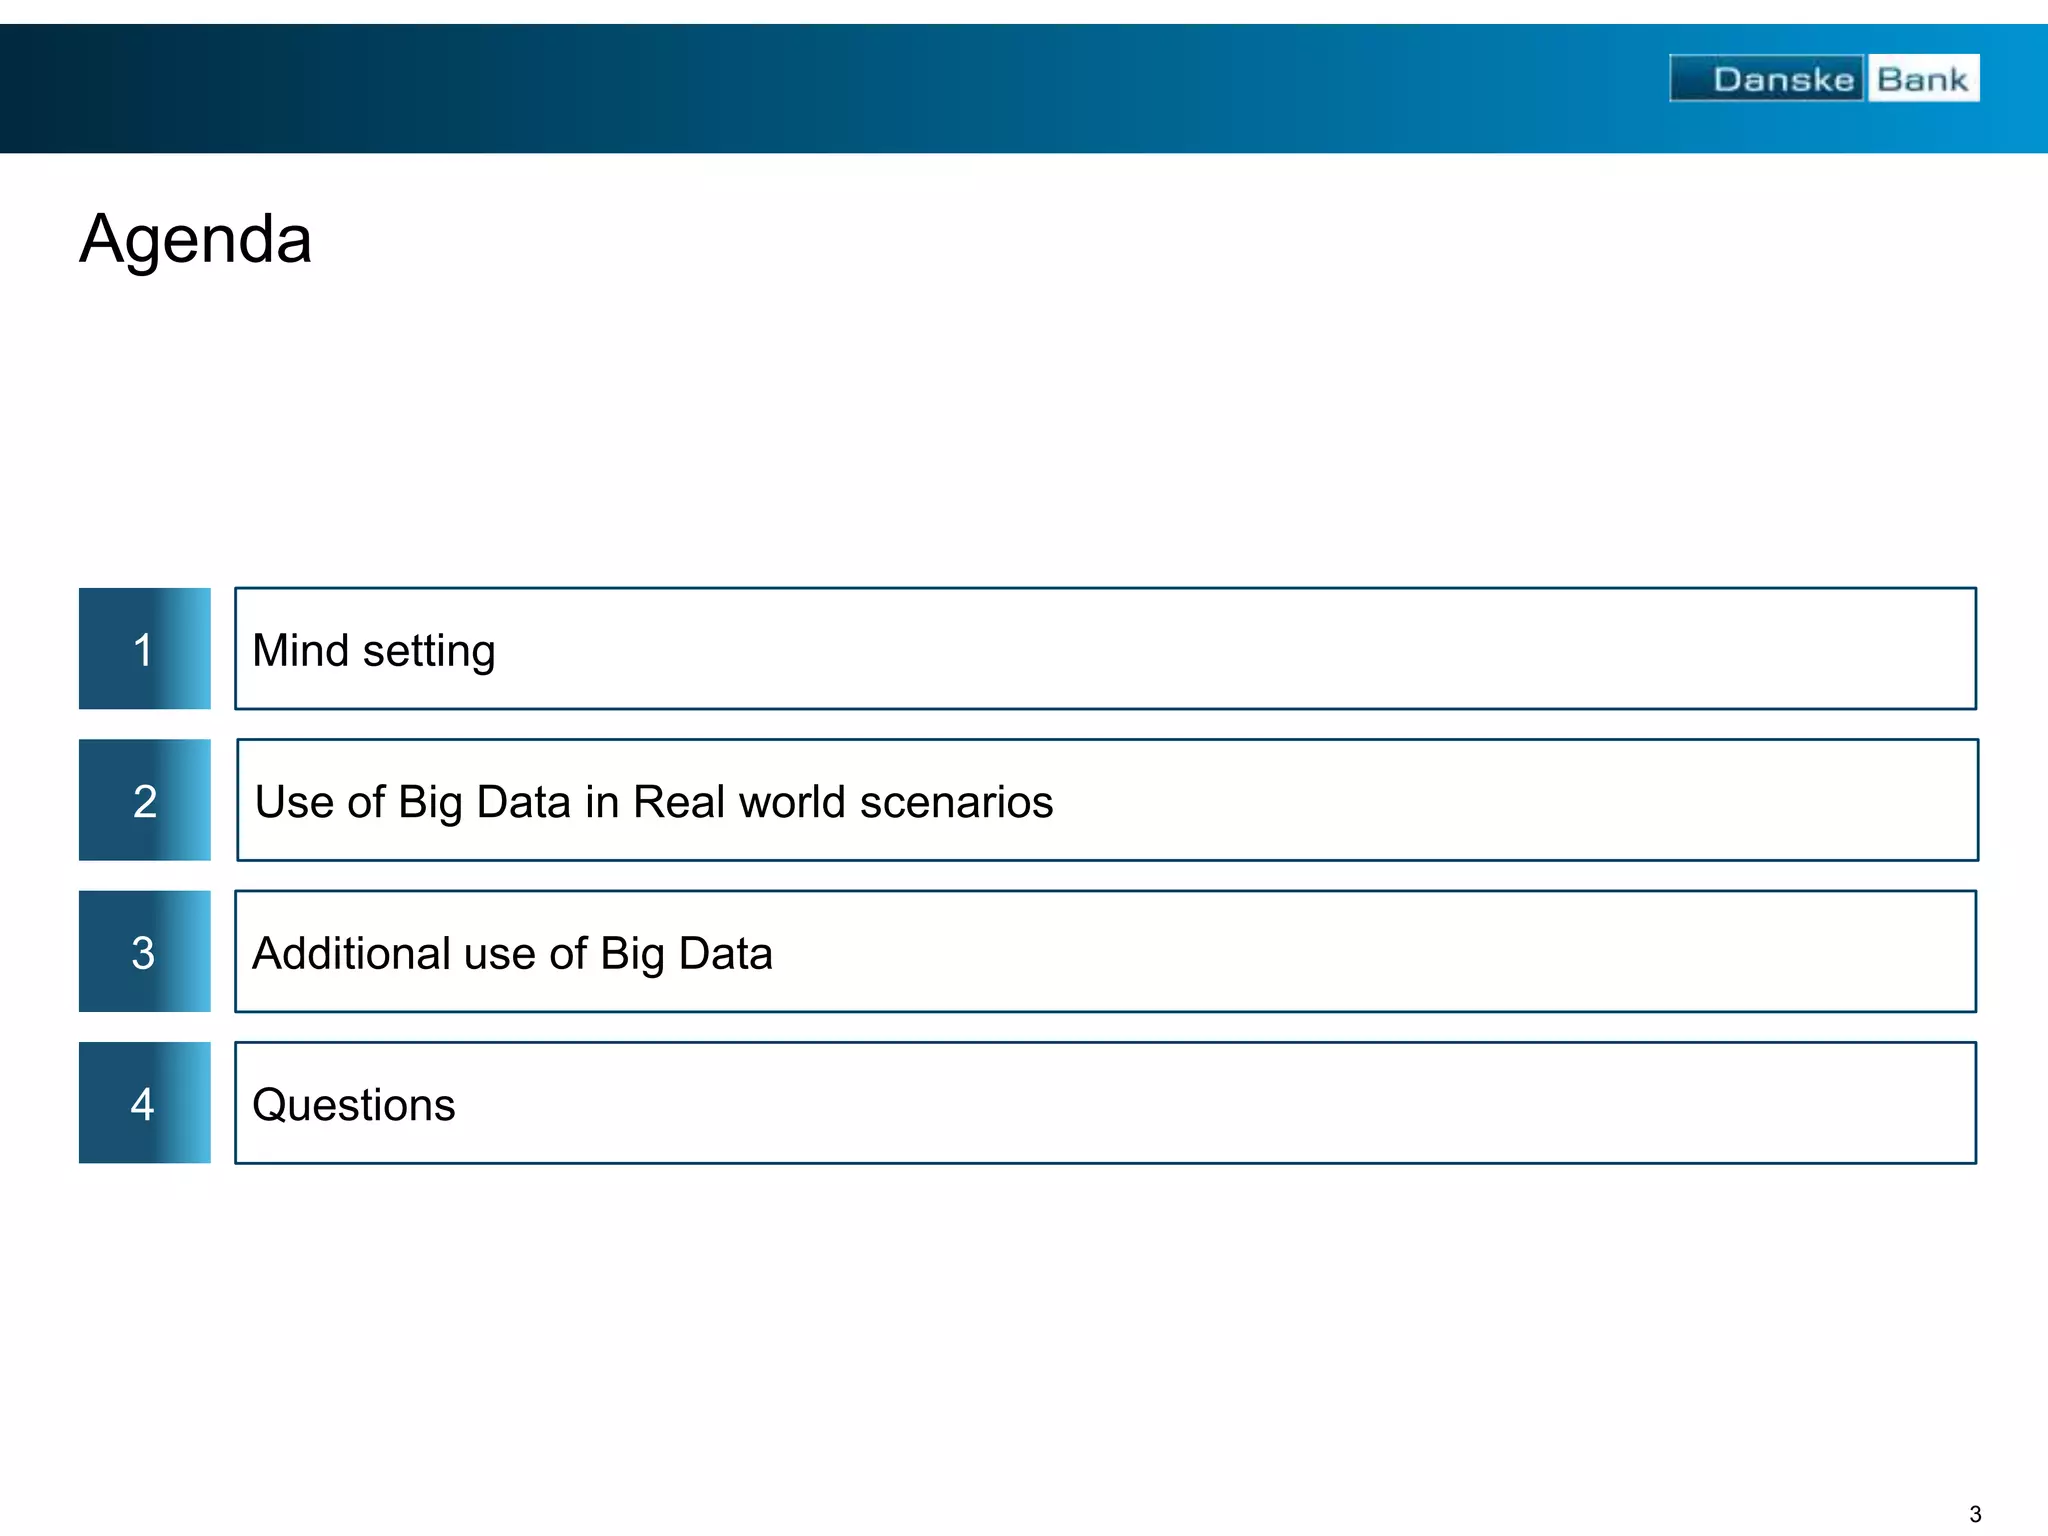Select 'Mind setting' agenda item

[1106, 649]
